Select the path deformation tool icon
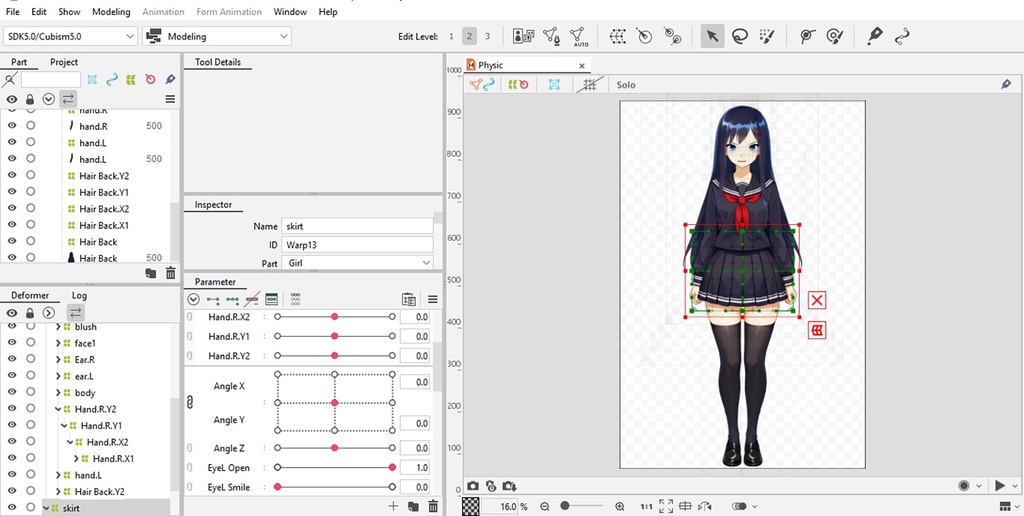 (x=902, y=36)
